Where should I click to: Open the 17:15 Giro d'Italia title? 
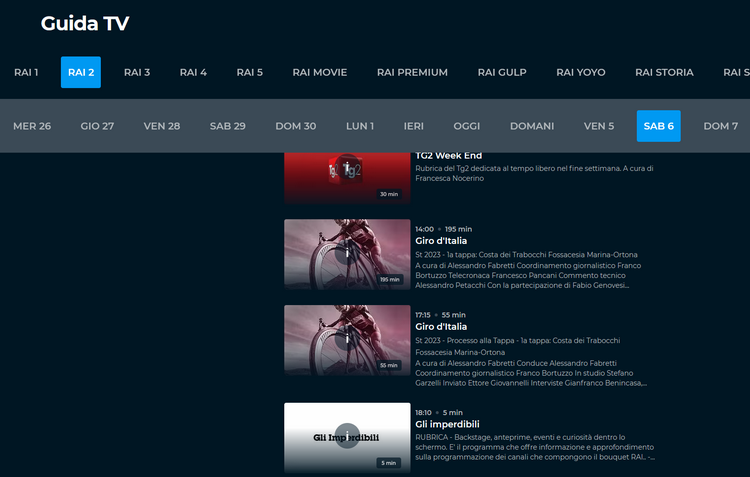click(441, 327)
